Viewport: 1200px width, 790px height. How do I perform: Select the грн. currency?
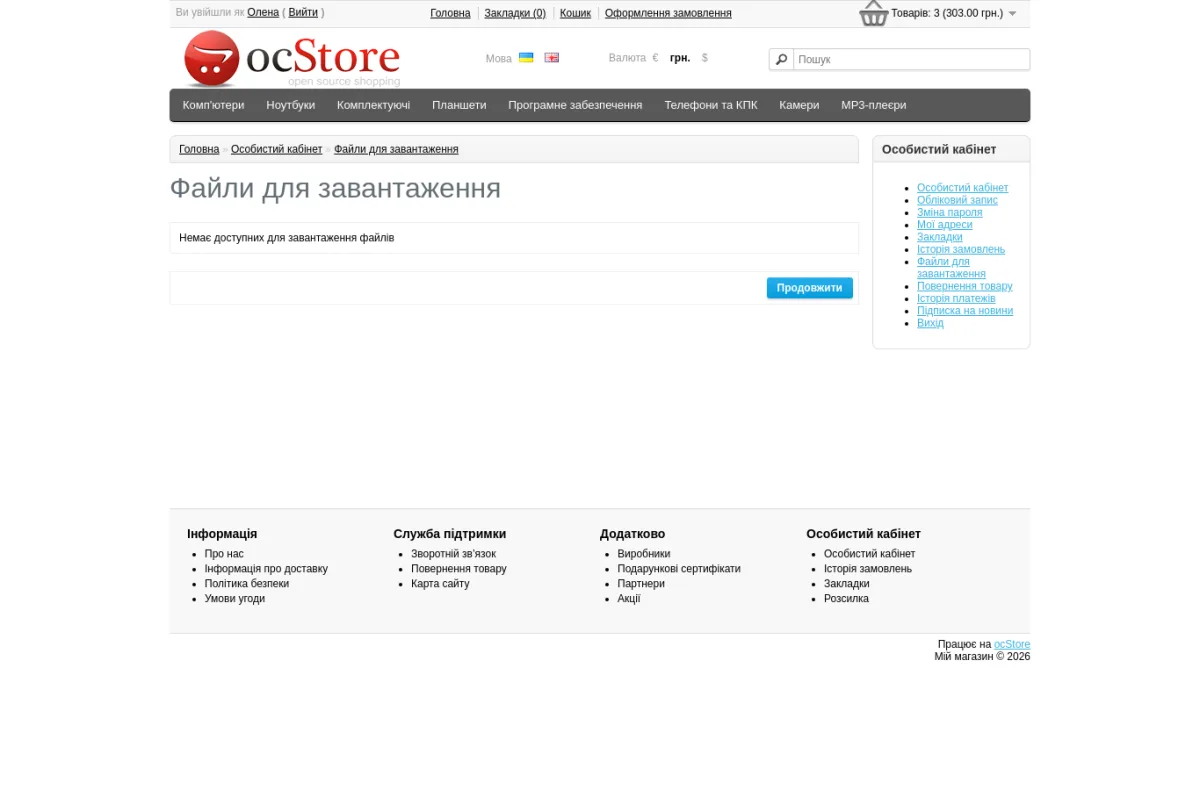pos(680,58)
